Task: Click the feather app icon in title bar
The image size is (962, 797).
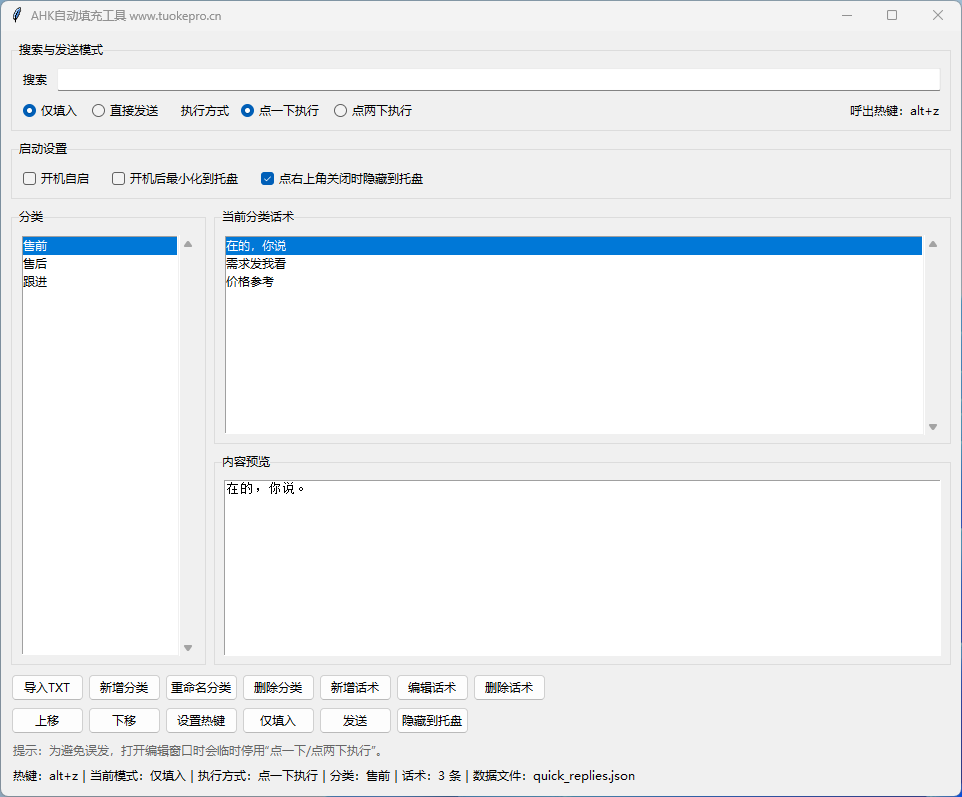Action: coord(17,16)
